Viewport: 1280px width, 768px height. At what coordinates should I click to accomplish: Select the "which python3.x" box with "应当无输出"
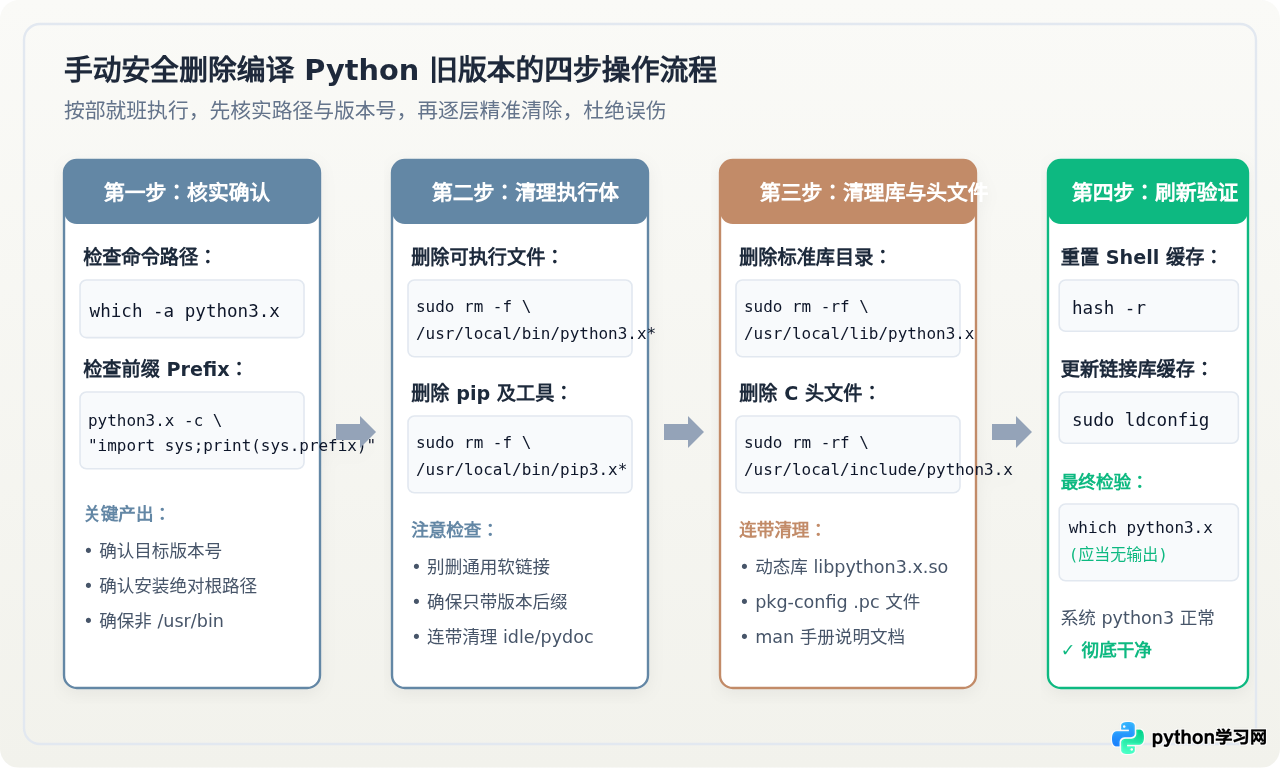click(1148, 542)
